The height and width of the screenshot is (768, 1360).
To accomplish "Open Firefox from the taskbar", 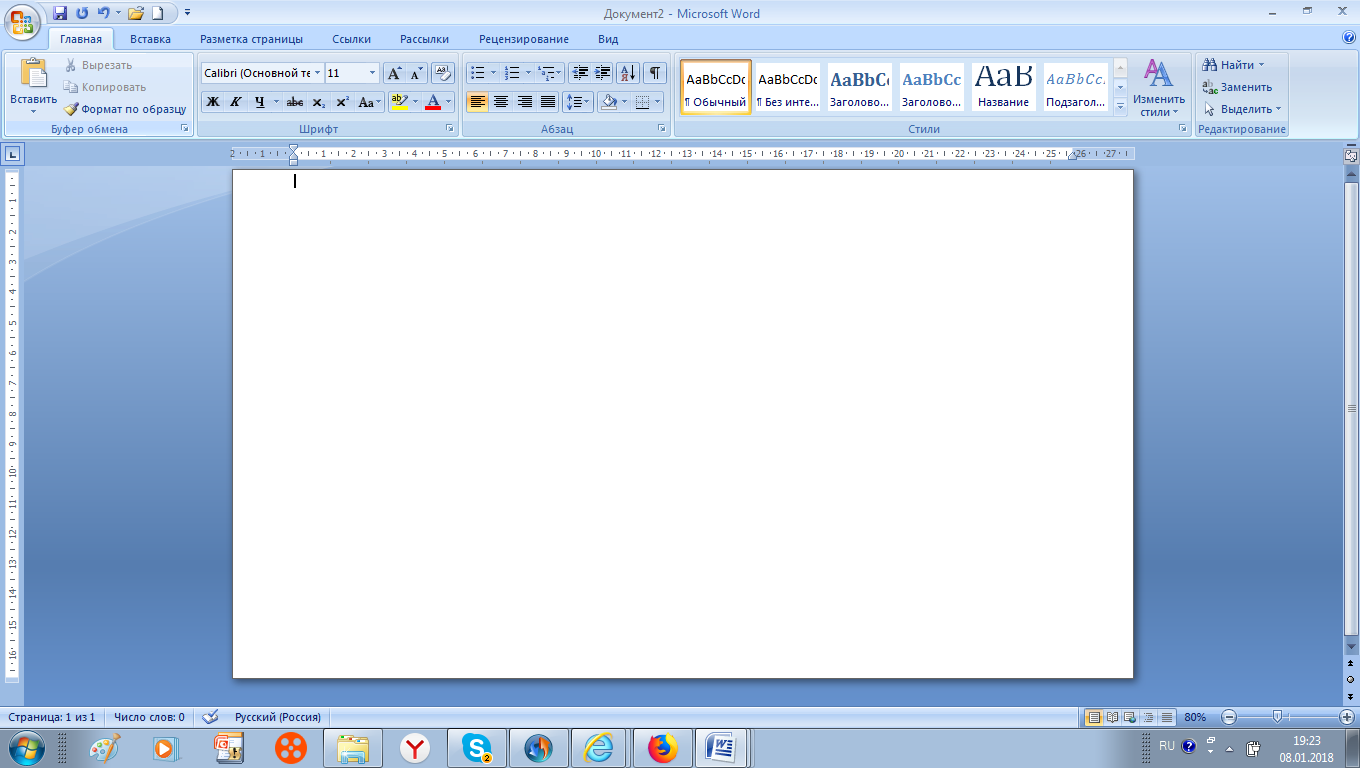I will [x=662, y=747].
